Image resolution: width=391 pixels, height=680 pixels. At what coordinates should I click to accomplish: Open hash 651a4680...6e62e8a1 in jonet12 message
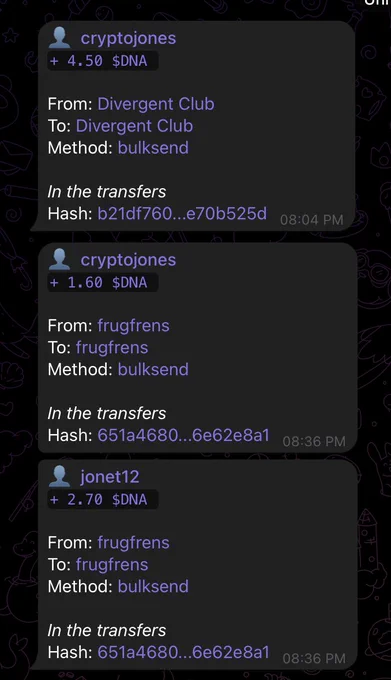coord(183,652)
